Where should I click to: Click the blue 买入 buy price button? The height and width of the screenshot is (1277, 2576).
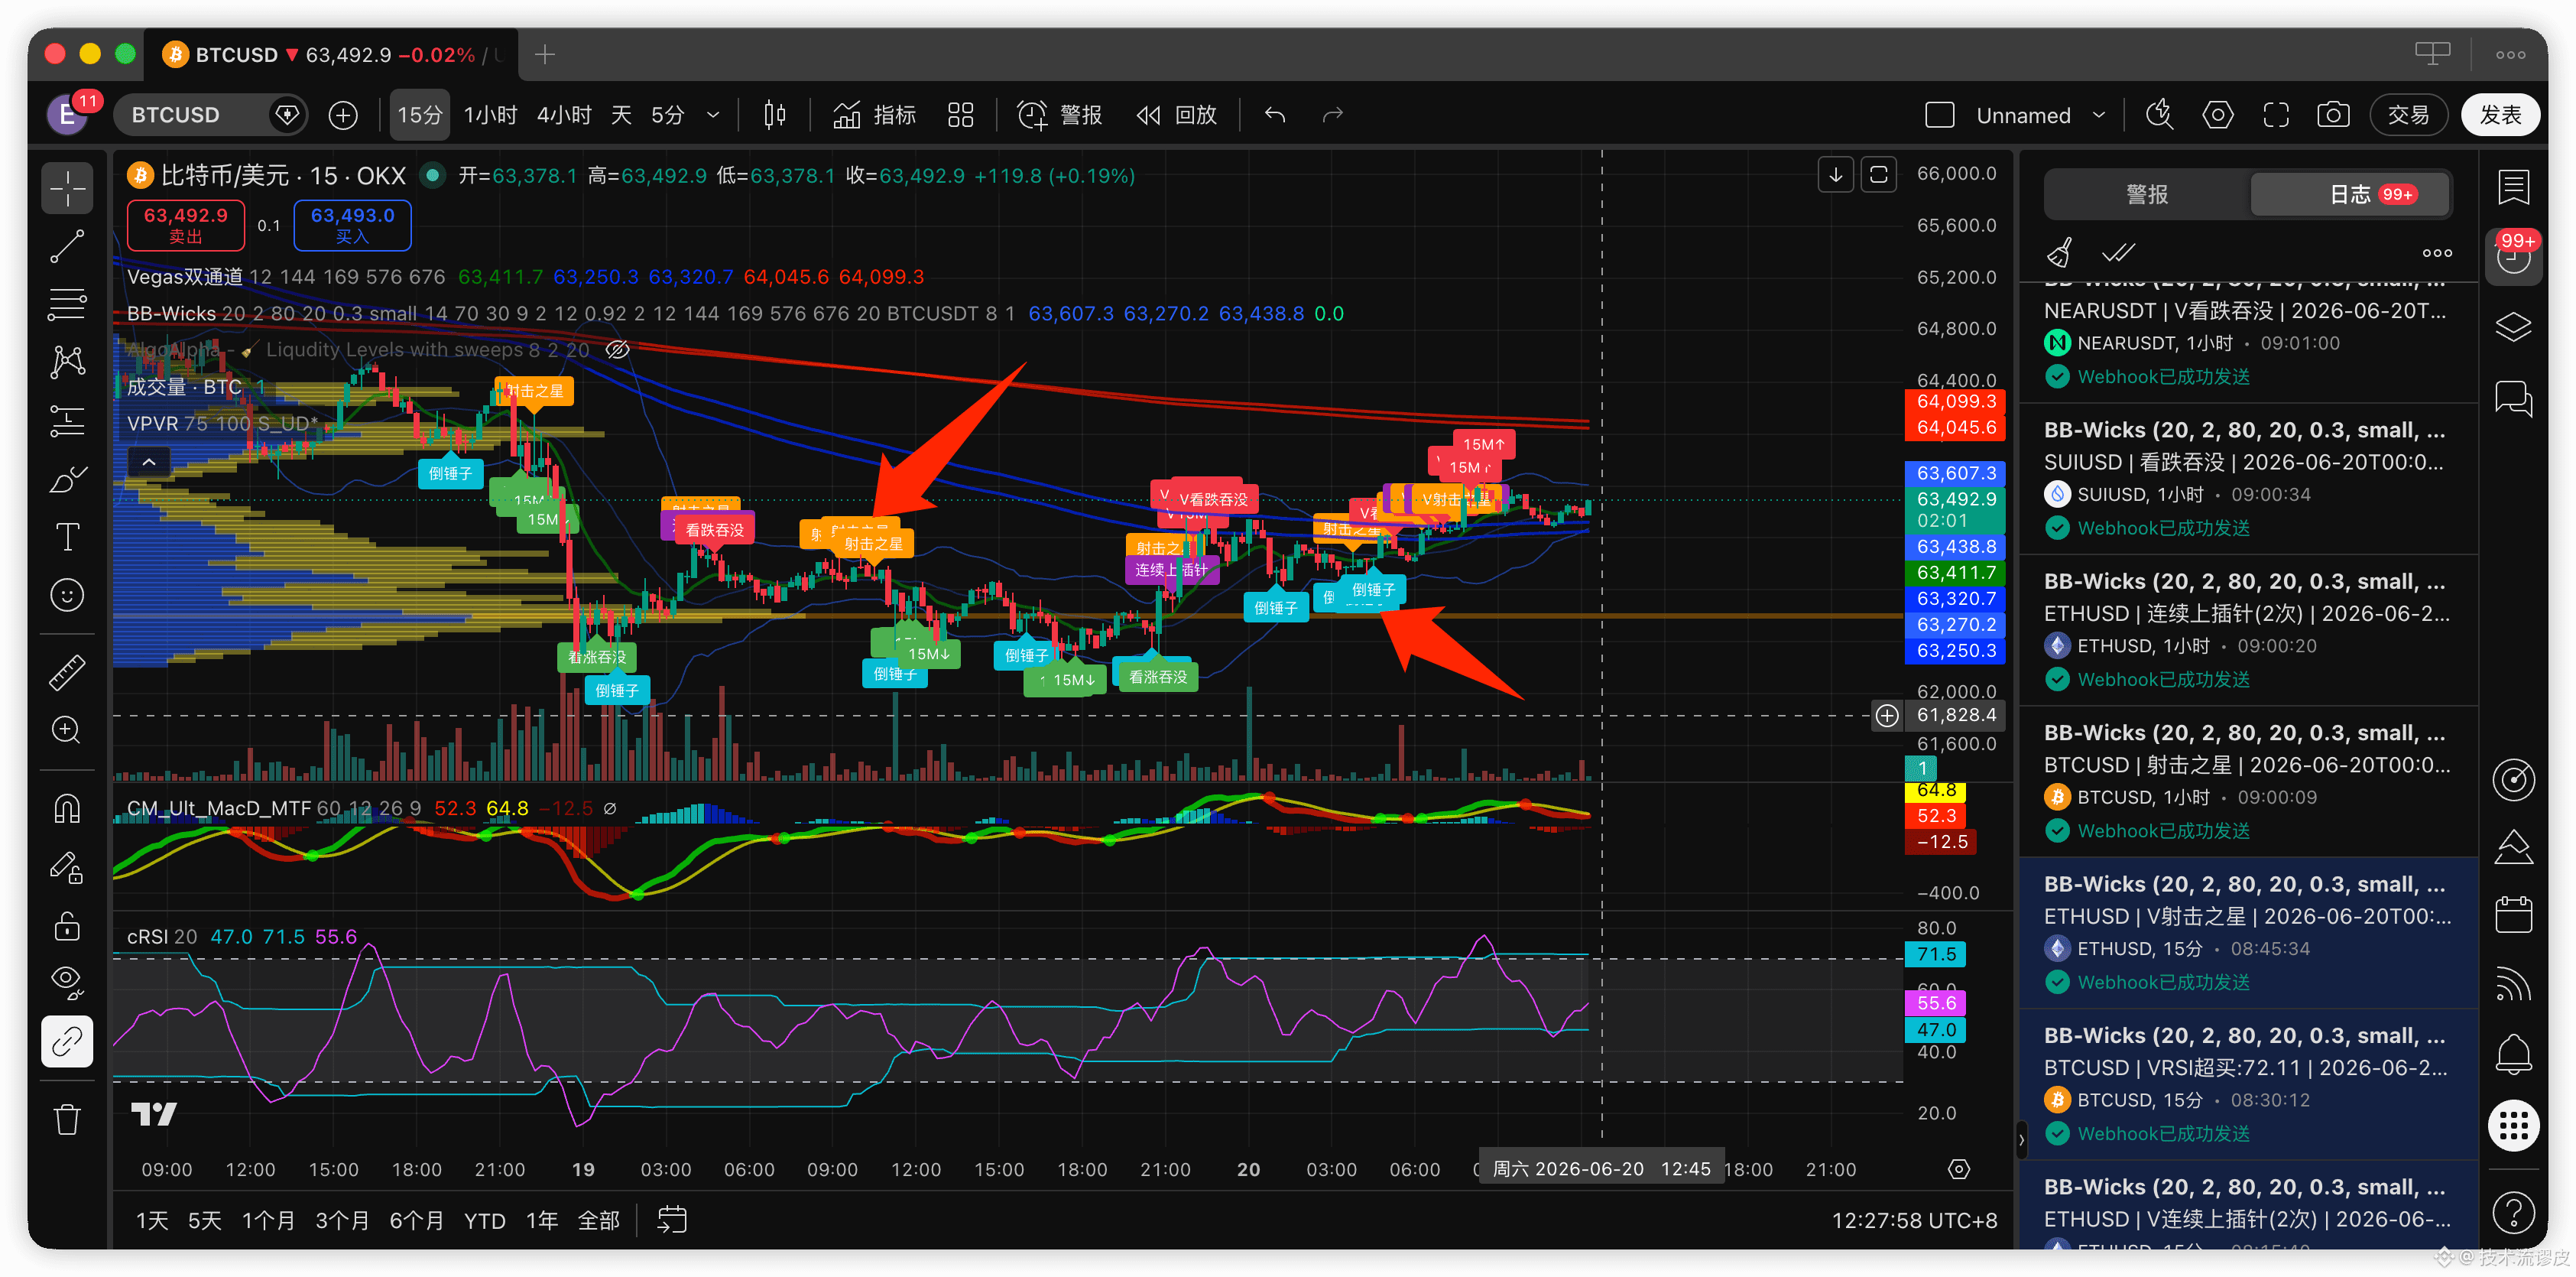point(352,225)
